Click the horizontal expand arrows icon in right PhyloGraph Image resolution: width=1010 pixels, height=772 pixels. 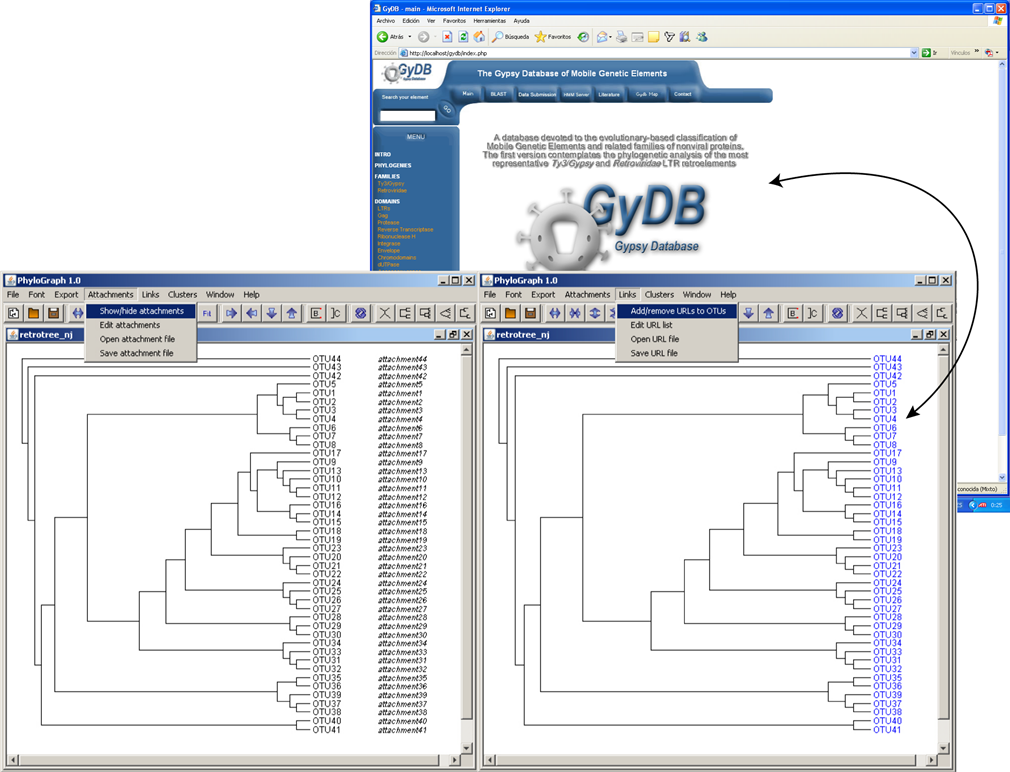click(x=555, y=314)
